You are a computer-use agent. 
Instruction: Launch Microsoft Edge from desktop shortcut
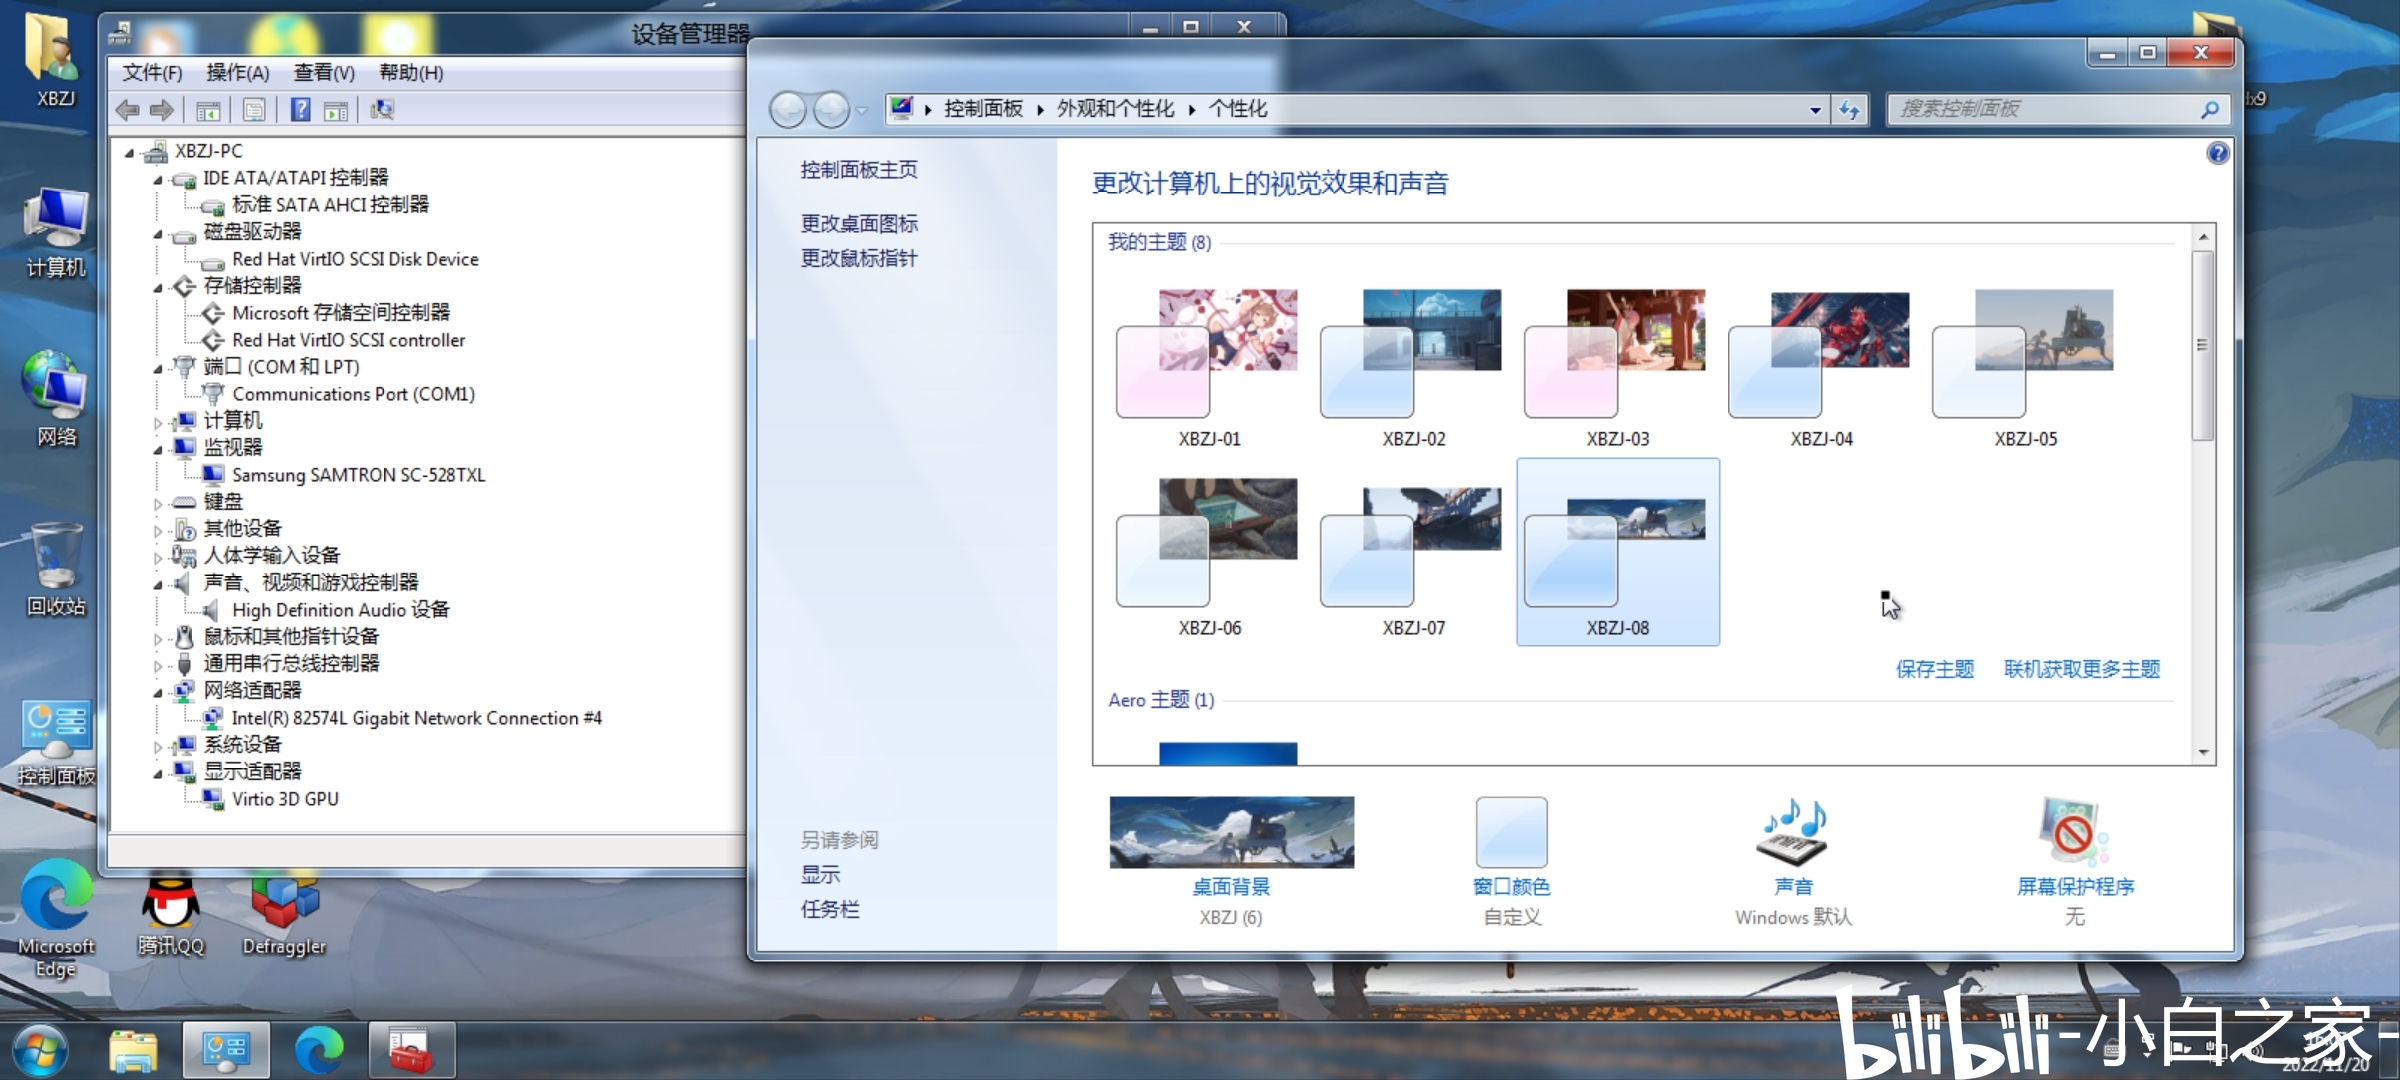[x=56, y=918]
